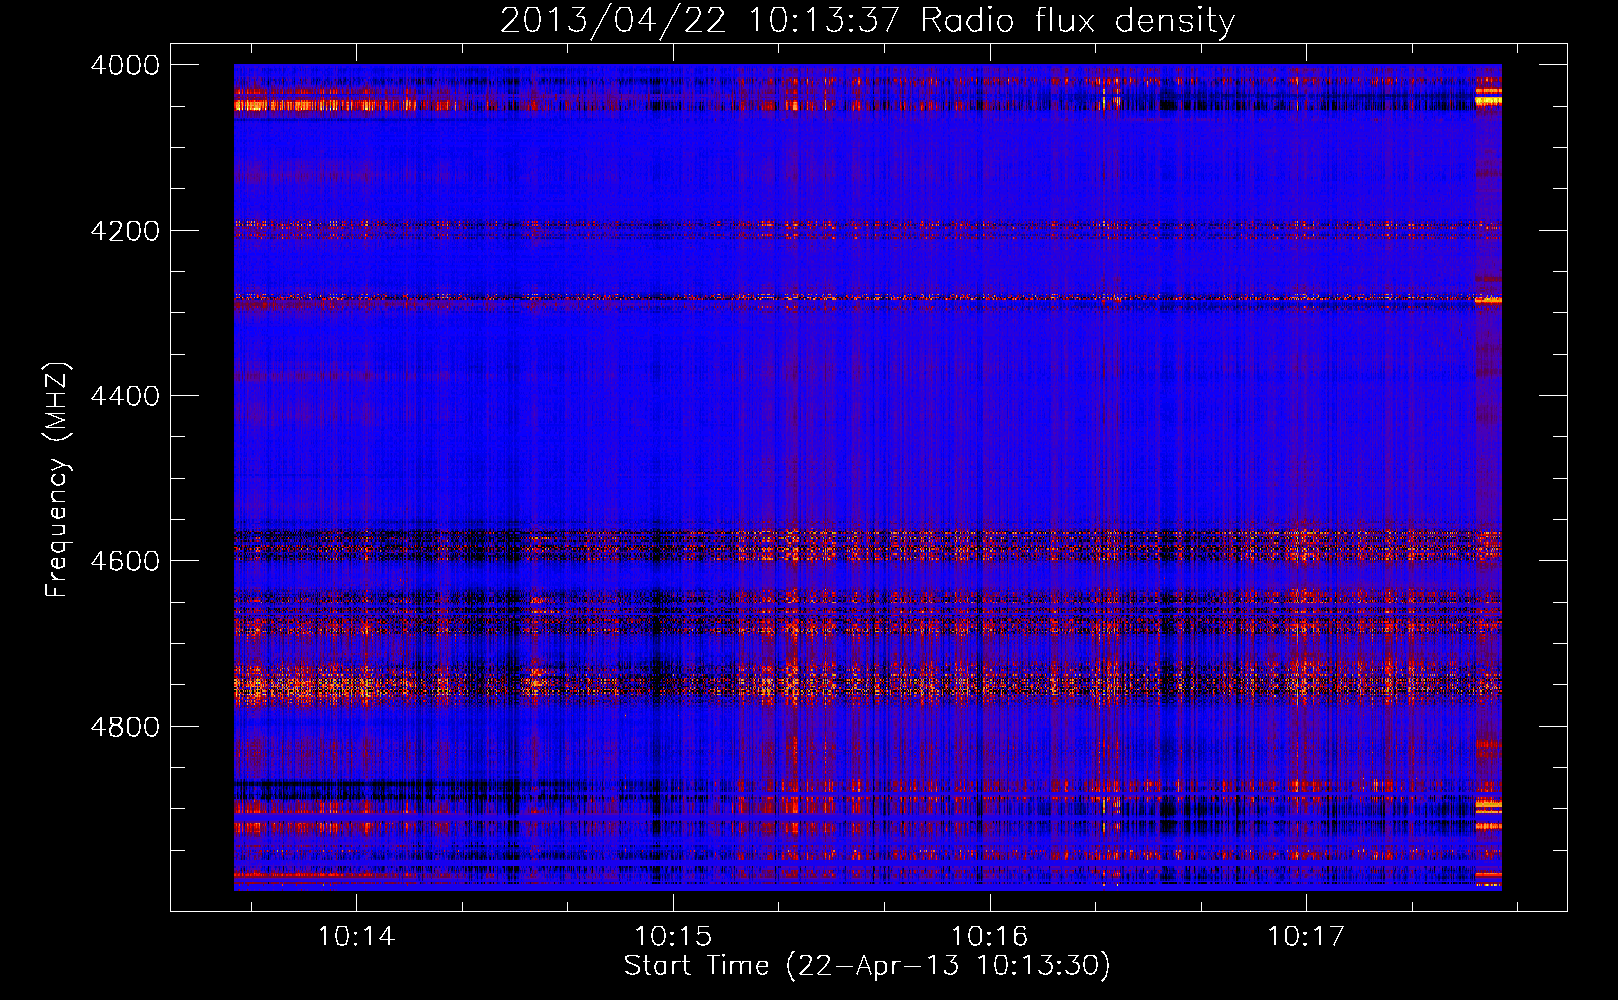The width and height of the screenshot is (1618, 1000).
Task: Click the 10:14 time tick label
Action: pyautogui.click(x=356, y=937)
